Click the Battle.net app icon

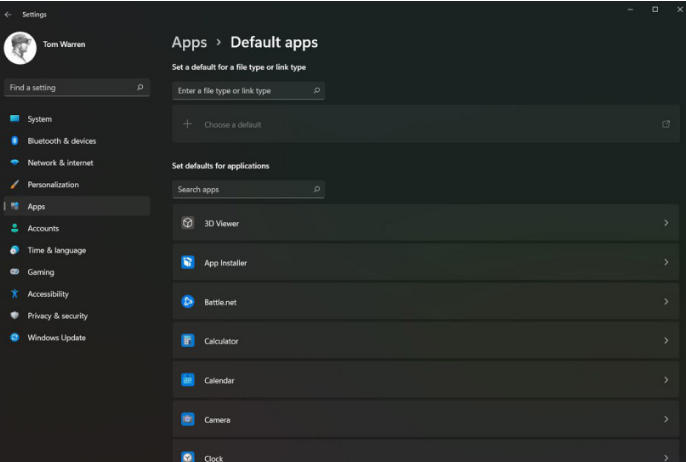(x=187, y=302)
